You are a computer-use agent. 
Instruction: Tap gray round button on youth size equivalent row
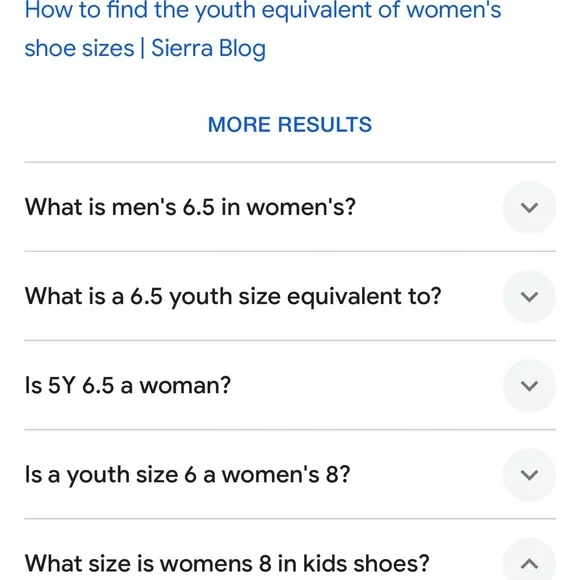pos(529,296)
